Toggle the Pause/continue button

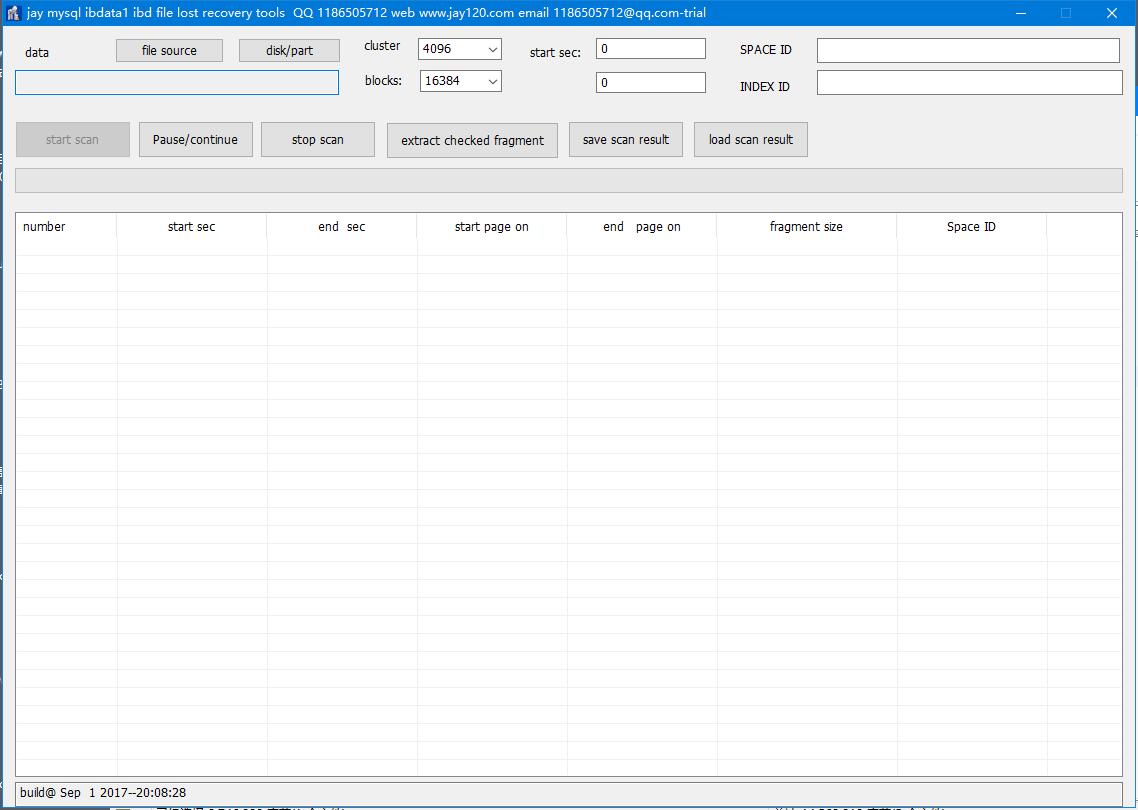[195, 139]
